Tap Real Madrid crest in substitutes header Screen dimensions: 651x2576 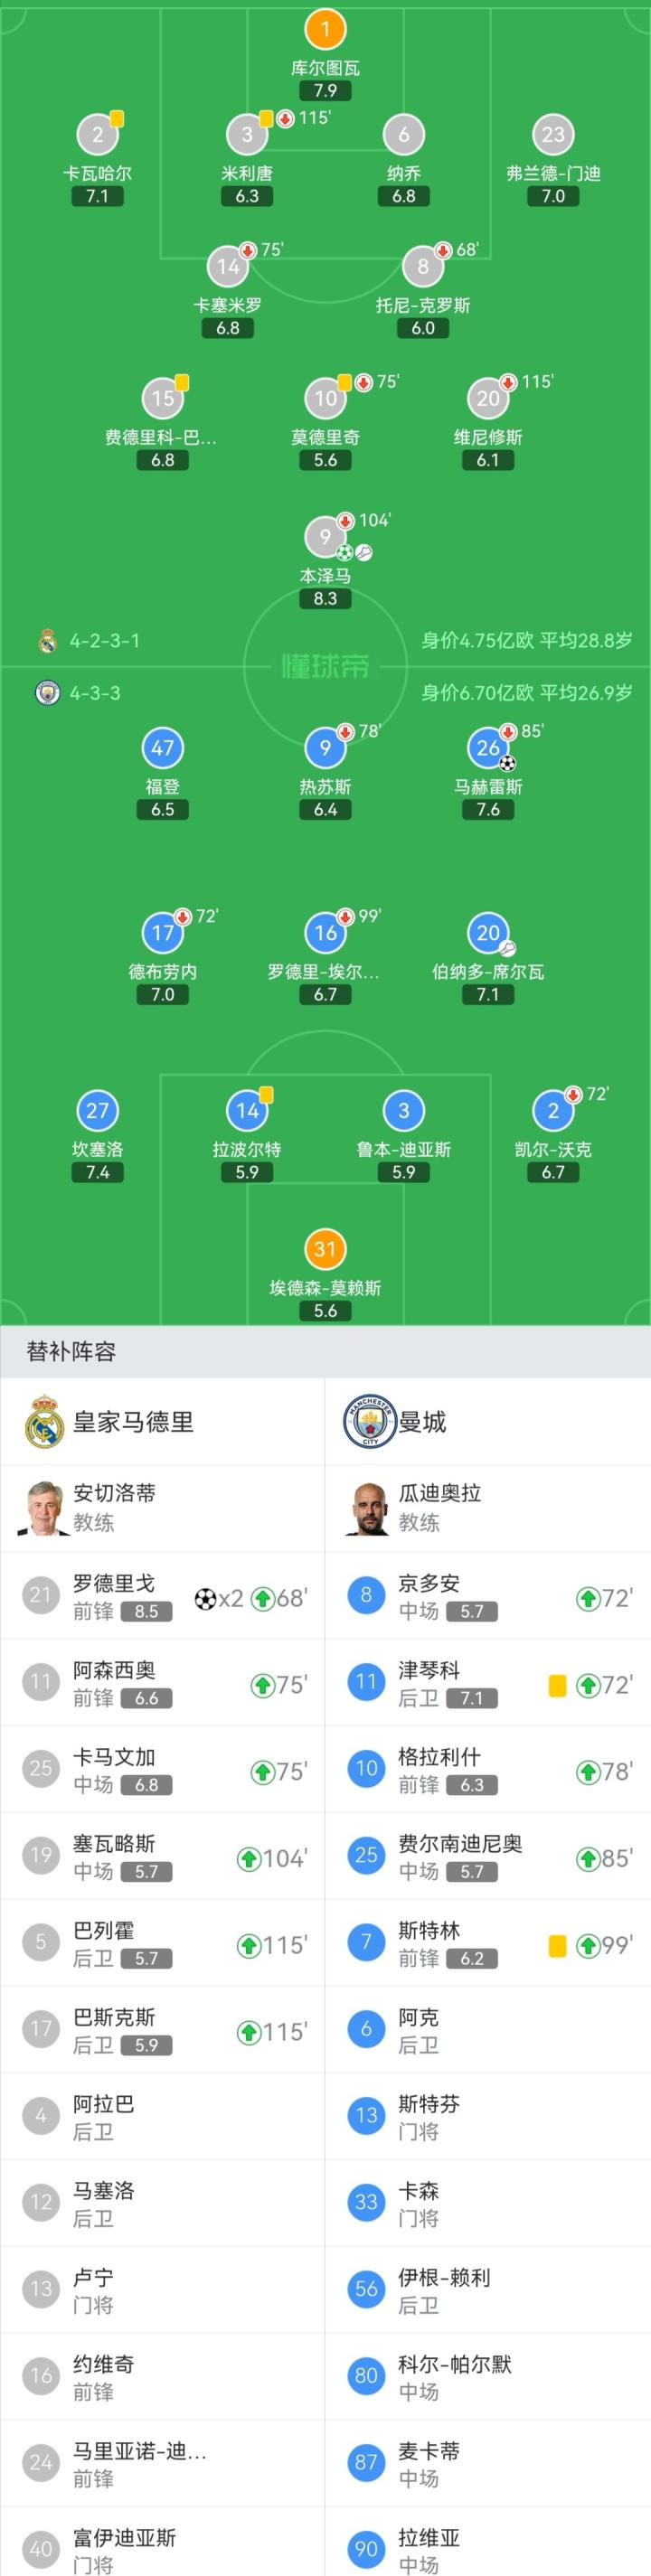[45, 1421]
